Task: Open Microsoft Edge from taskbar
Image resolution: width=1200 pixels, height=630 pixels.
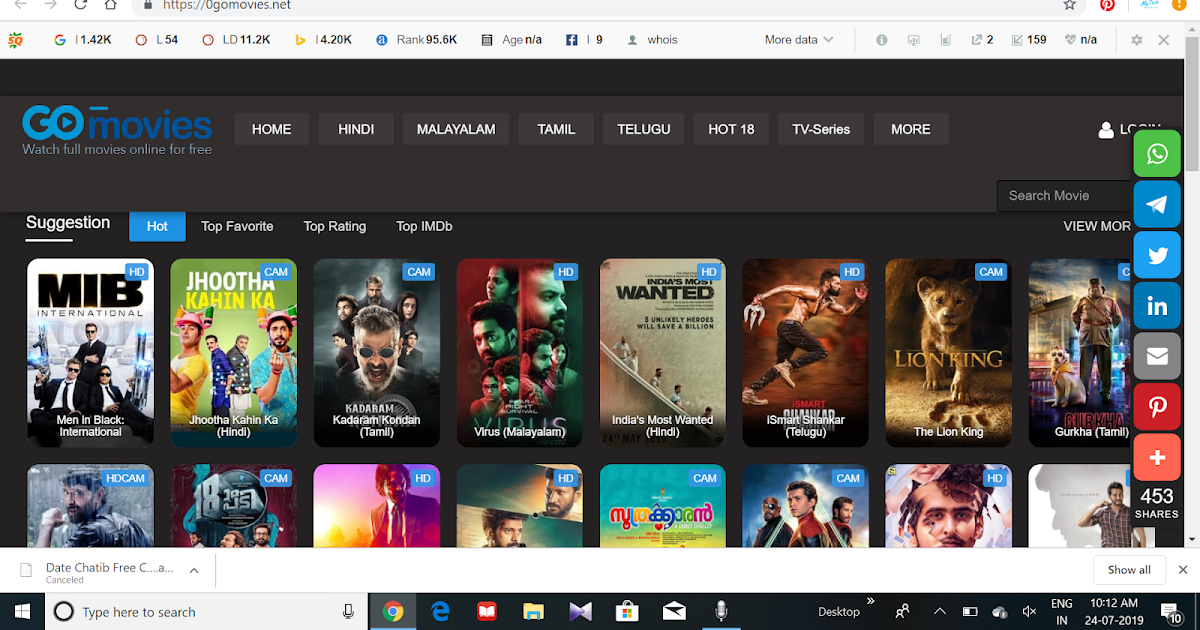Action: tap(440, 611)
